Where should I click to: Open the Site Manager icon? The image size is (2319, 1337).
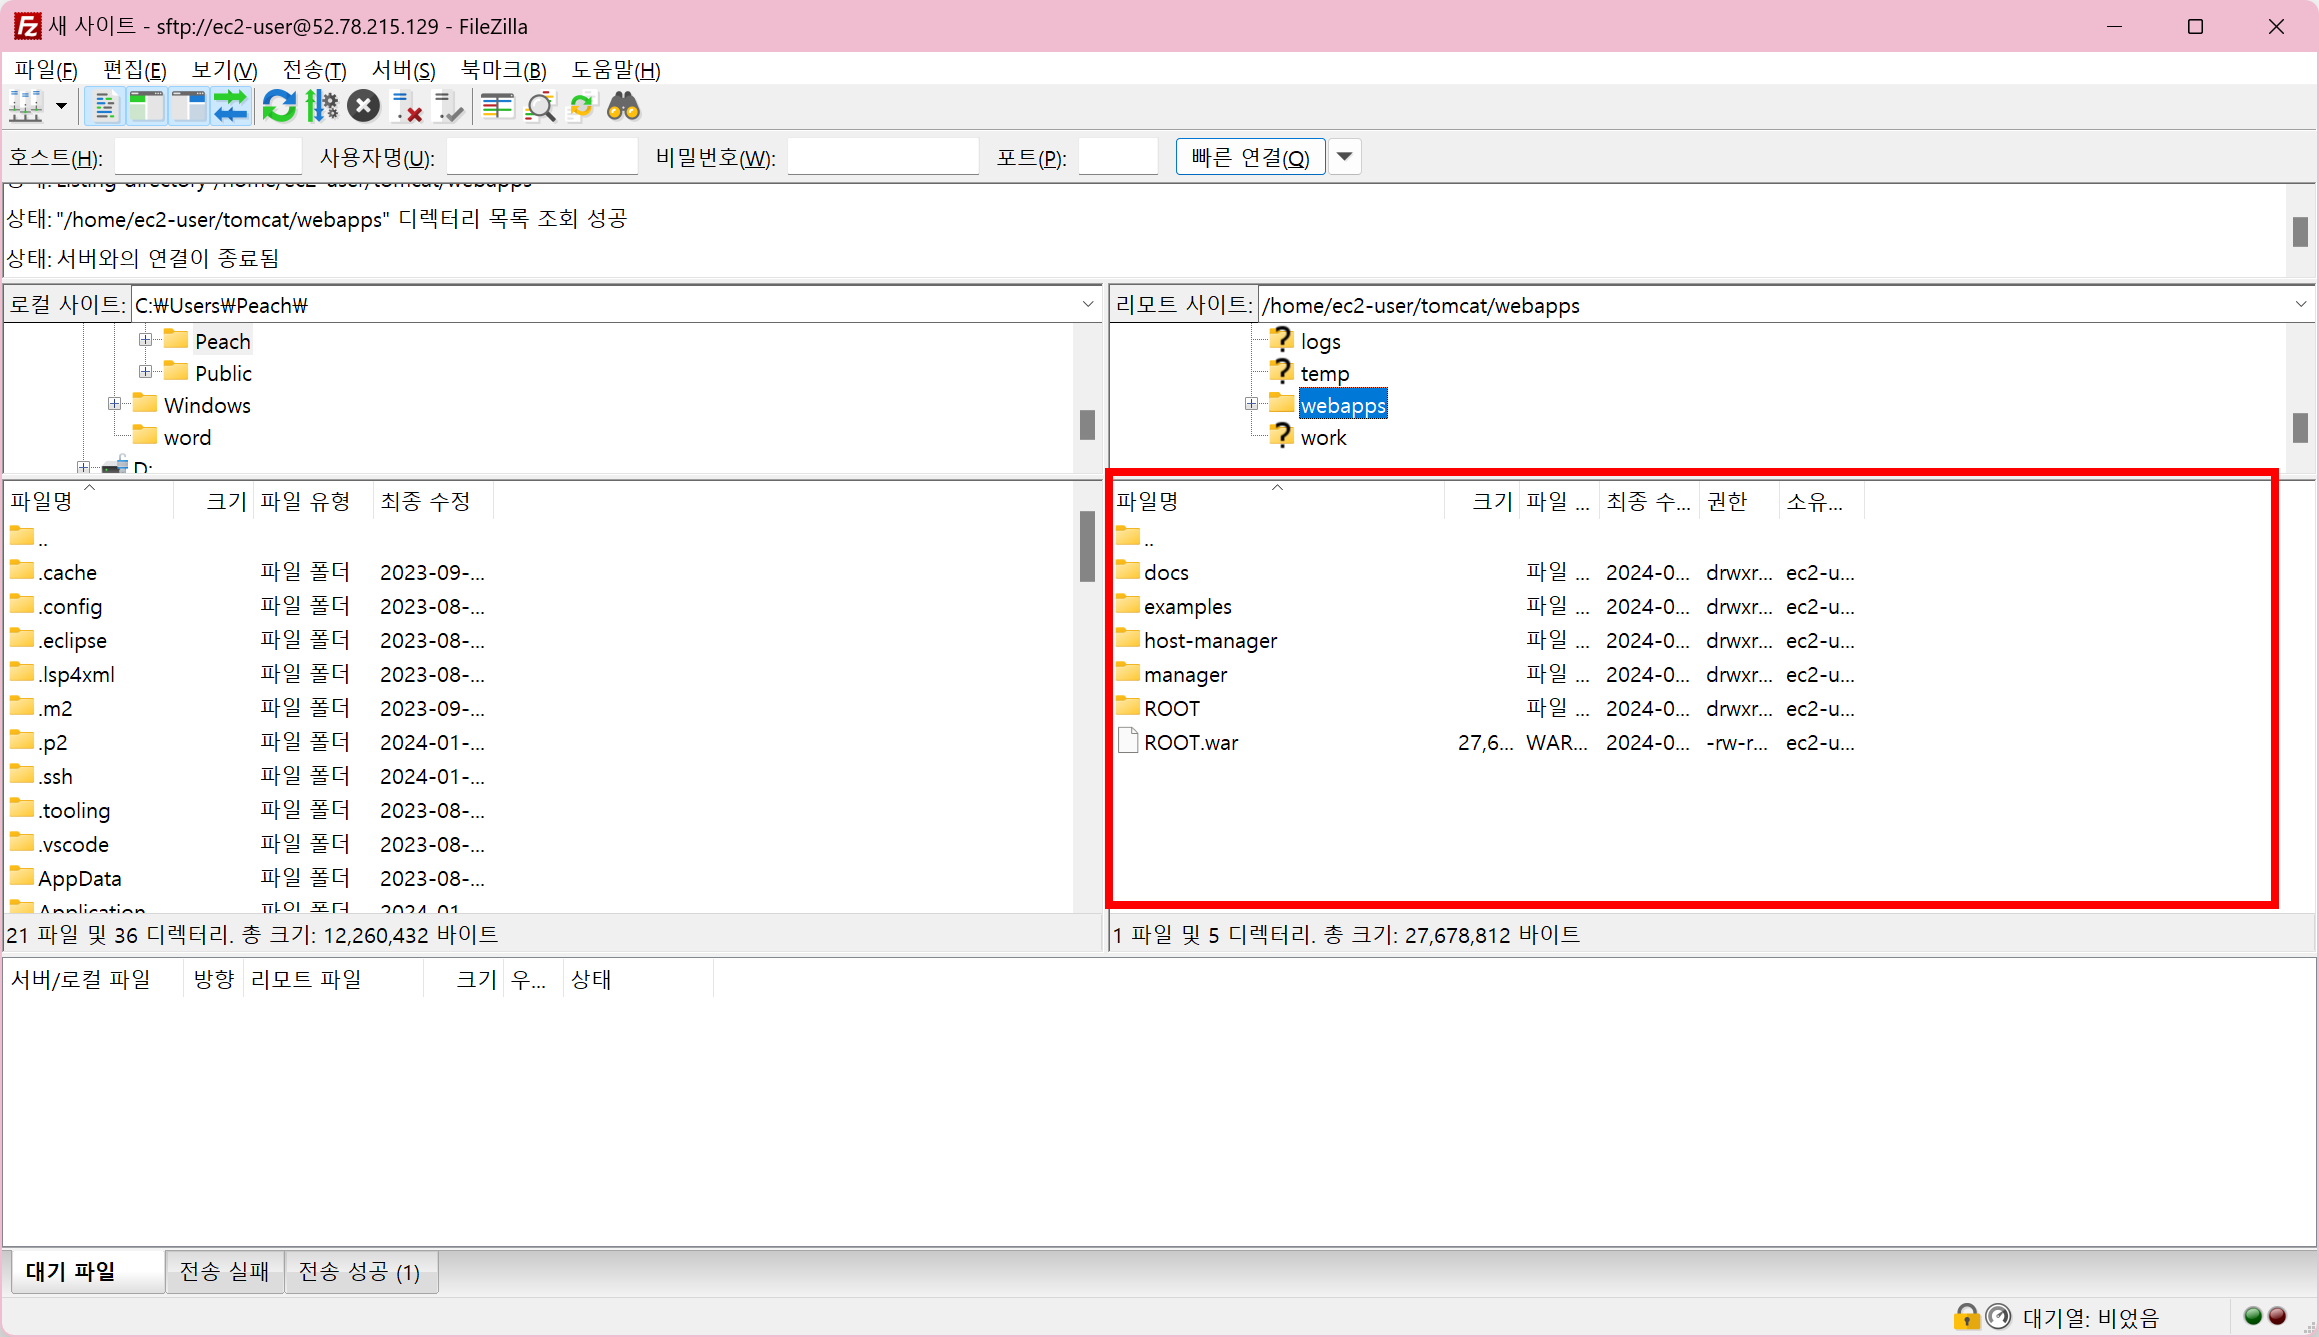tap(26, 106)
